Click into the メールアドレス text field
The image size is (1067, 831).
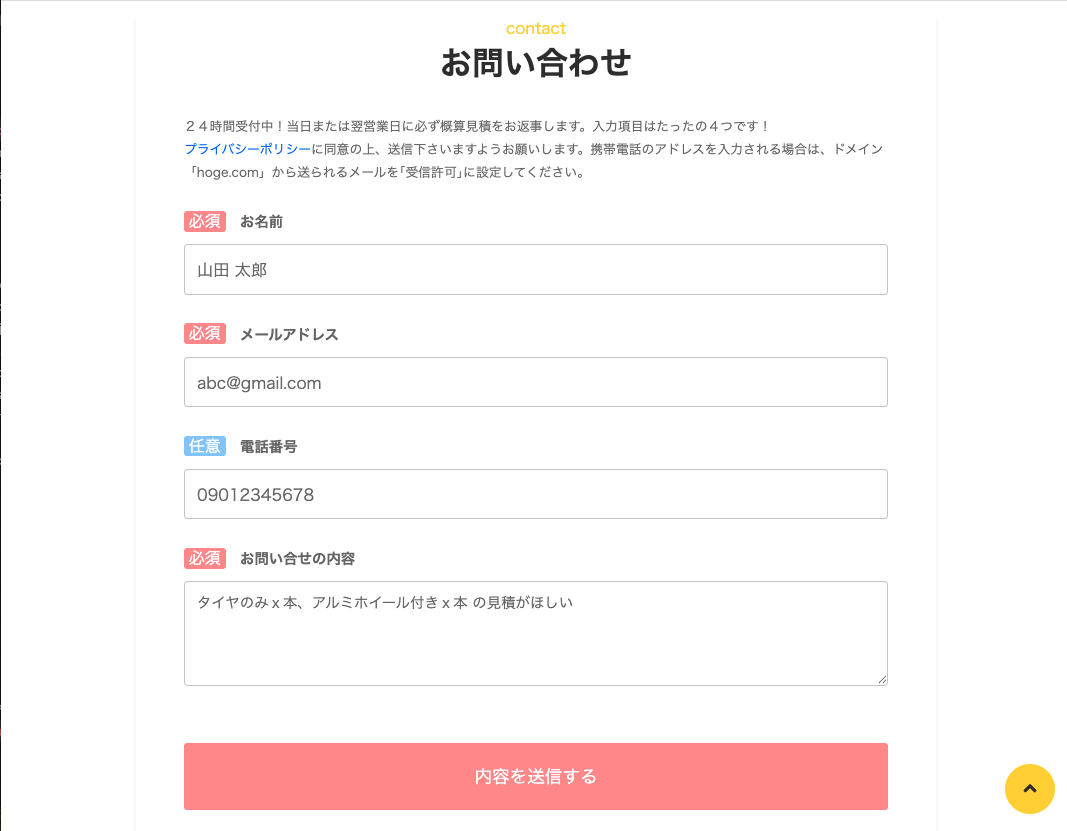535,382
